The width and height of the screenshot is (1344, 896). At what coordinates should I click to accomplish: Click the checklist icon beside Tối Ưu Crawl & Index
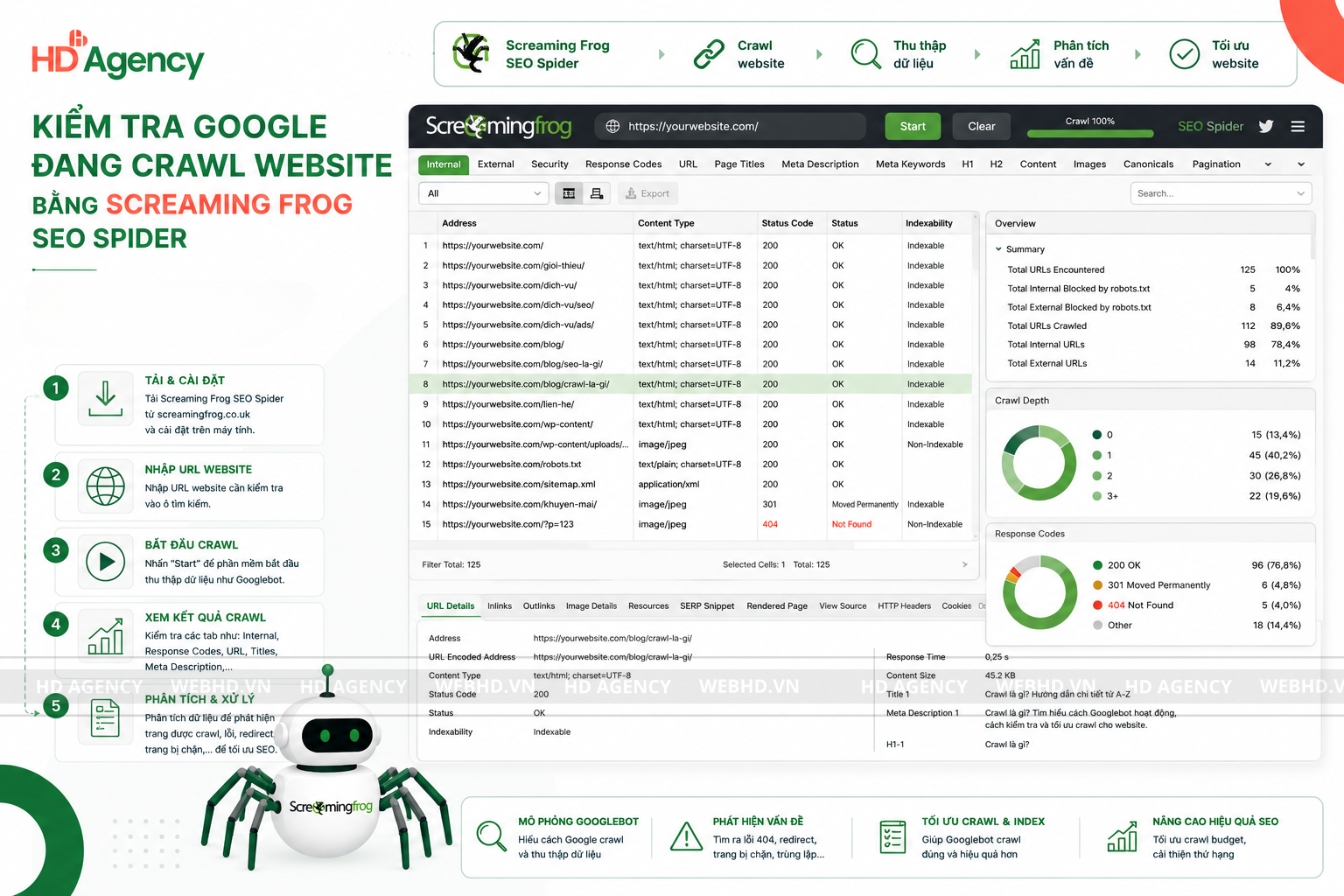click(x=893, y=836)
